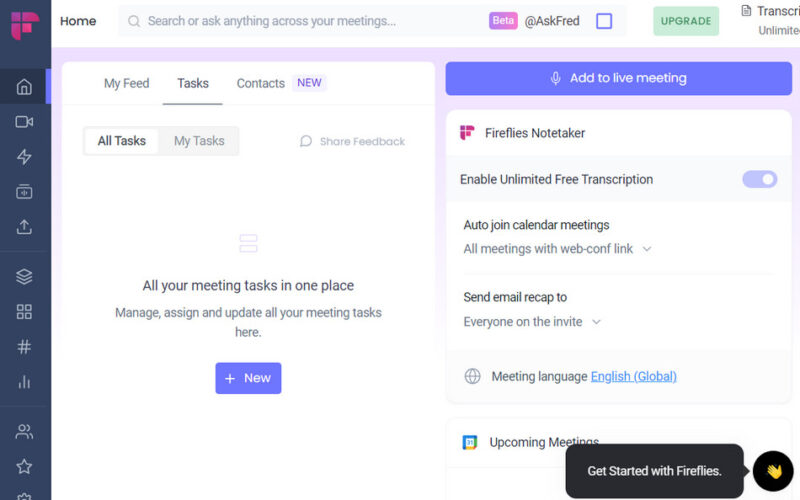Open the English (Global) language link
Image resolution: width=800 pixels, height=500 pixels.
pos(633,377)
